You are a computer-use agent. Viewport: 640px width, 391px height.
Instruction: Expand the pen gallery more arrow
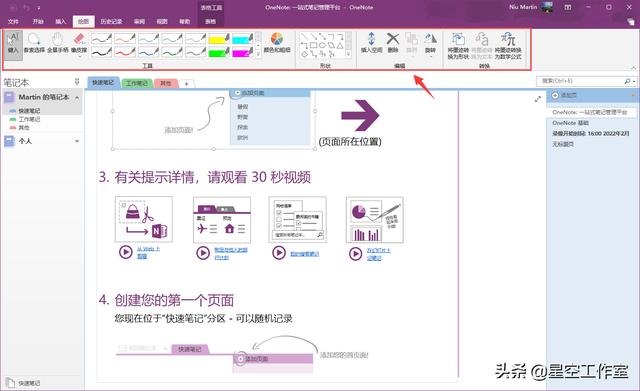(x=258, y=55)
